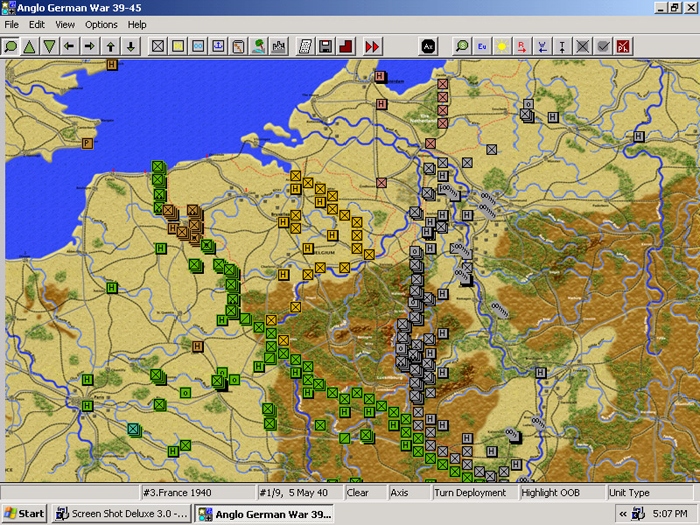Click the black T up-arrow icon

click(562, 46)
